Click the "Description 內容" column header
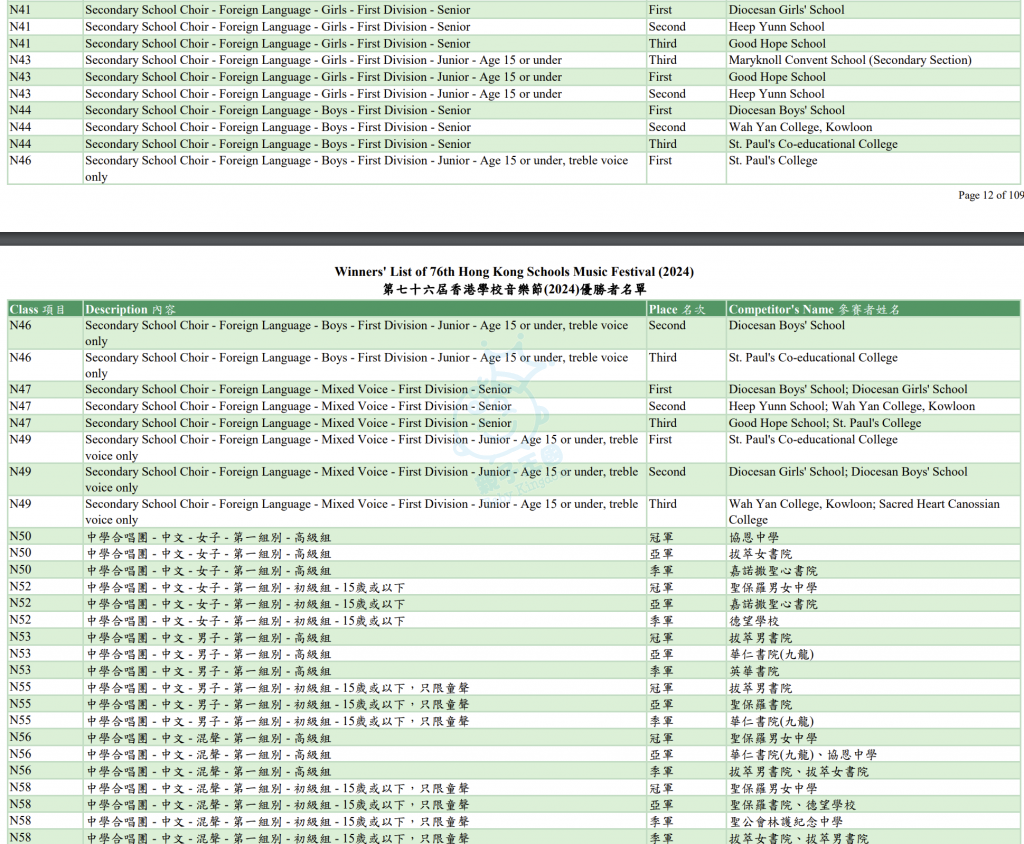This screenshot has height=844, width=1024. tap(130, 310)
